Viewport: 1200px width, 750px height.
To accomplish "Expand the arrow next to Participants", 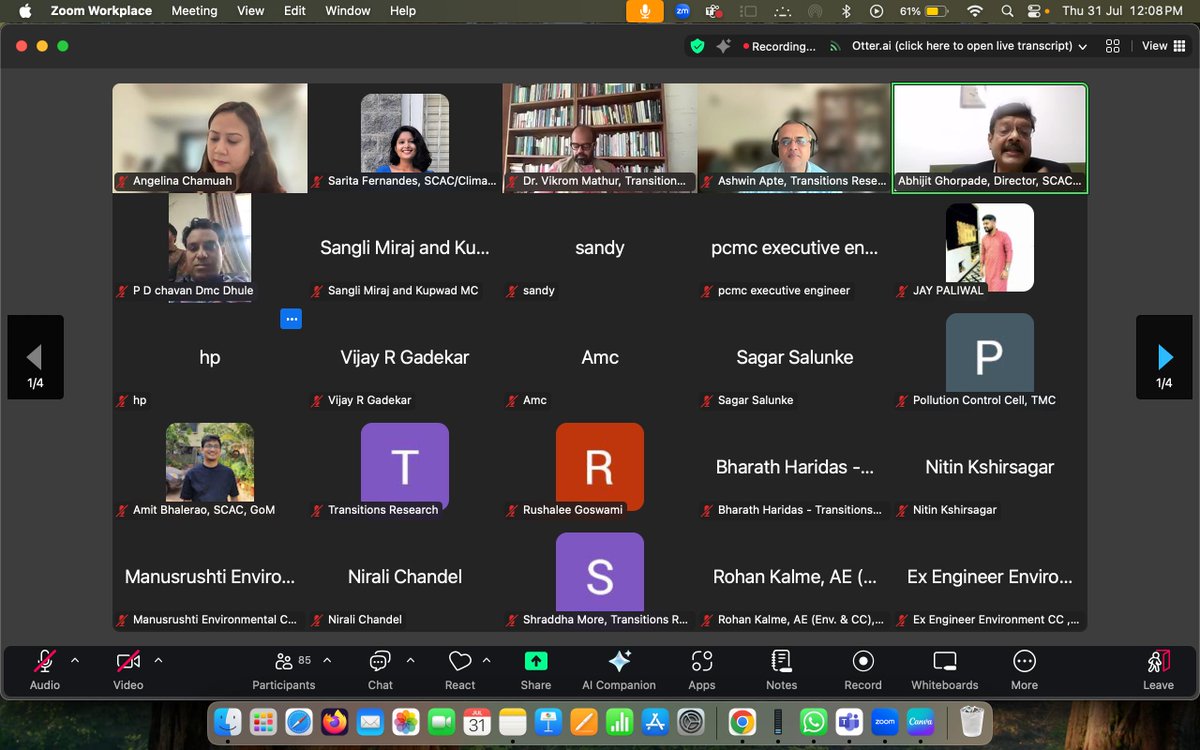I will point(327,660).
